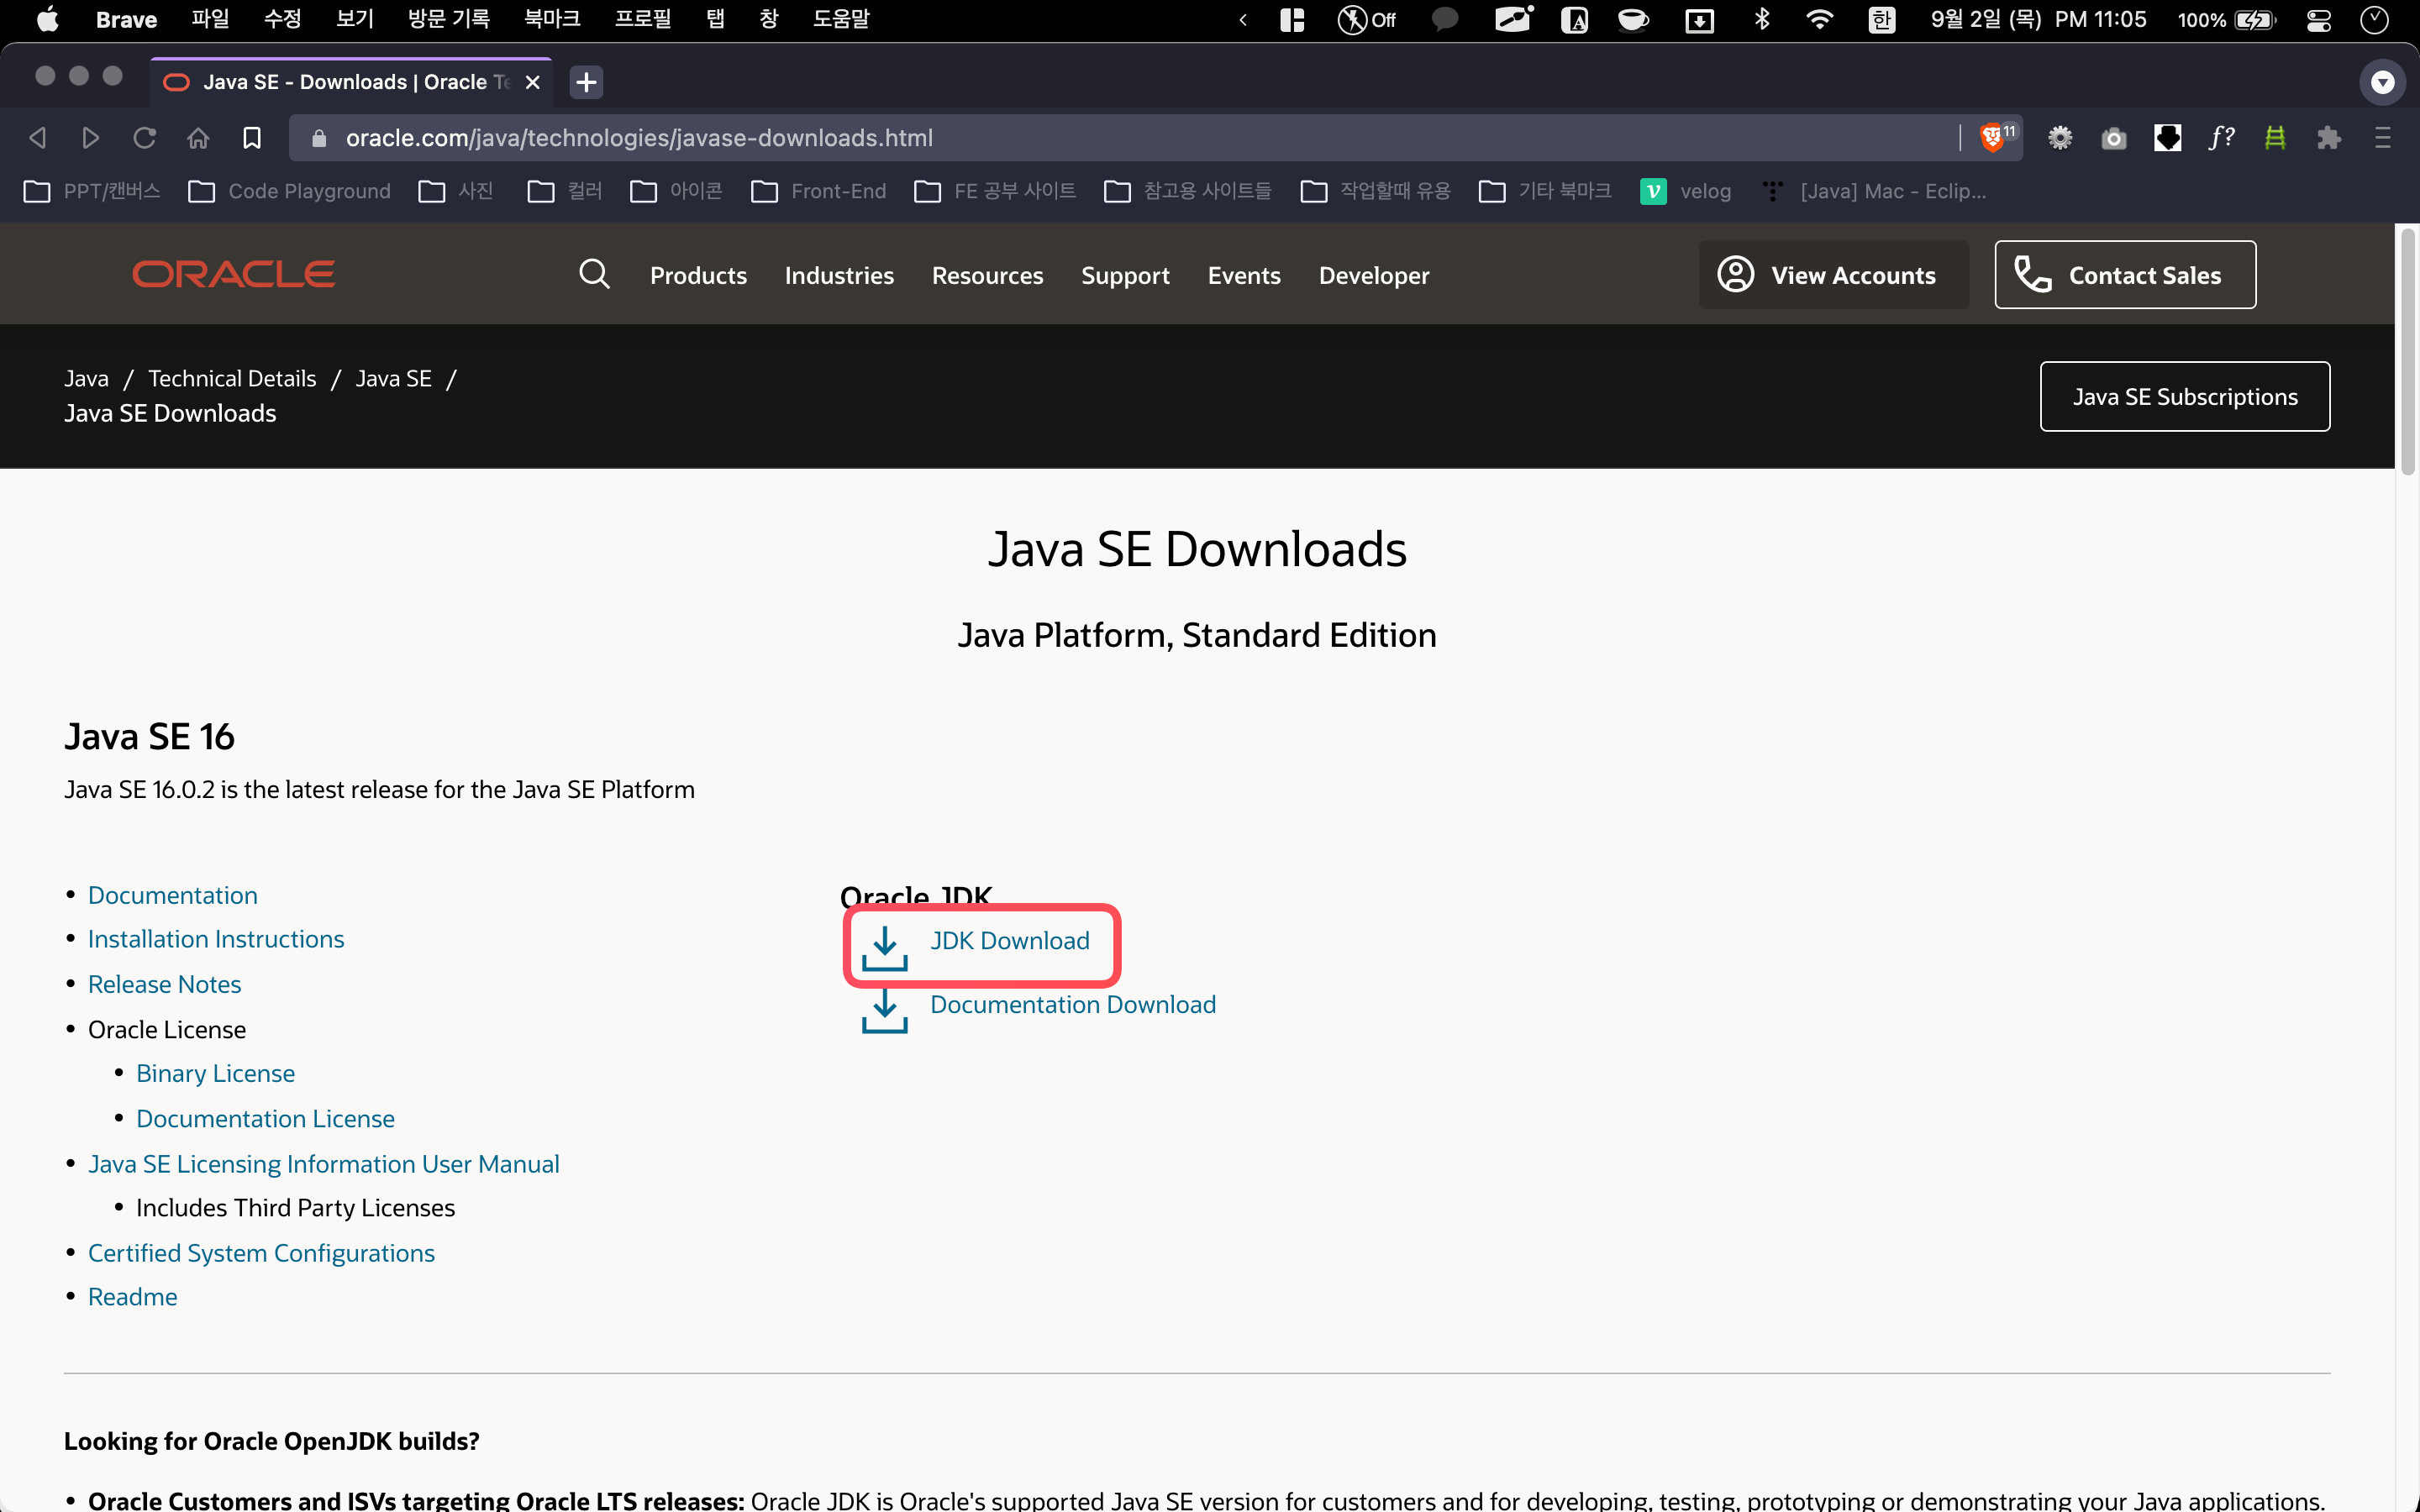Screen dimensions: 2420x1512
Task: Open the 파일 menu
Action: click(210, 19)
